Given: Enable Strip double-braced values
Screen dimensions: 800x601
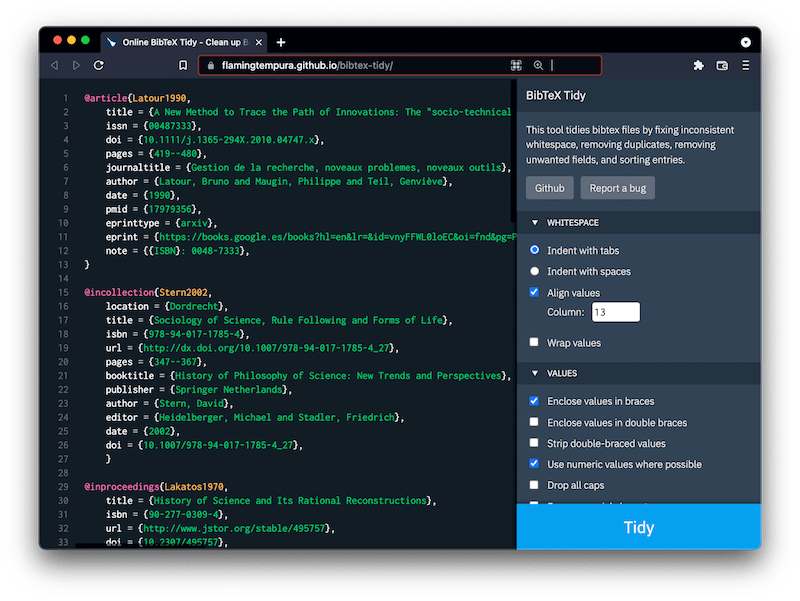Looking at the screenshot, I should [x=534, y=443].
